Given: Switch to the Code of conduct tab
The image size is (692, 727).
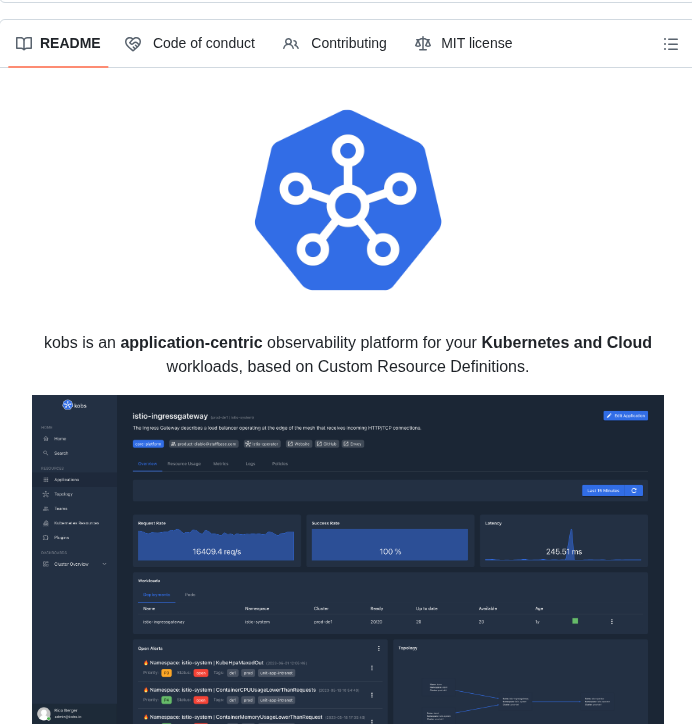Looking at the screenshot, I should click(x=190, y=44).
